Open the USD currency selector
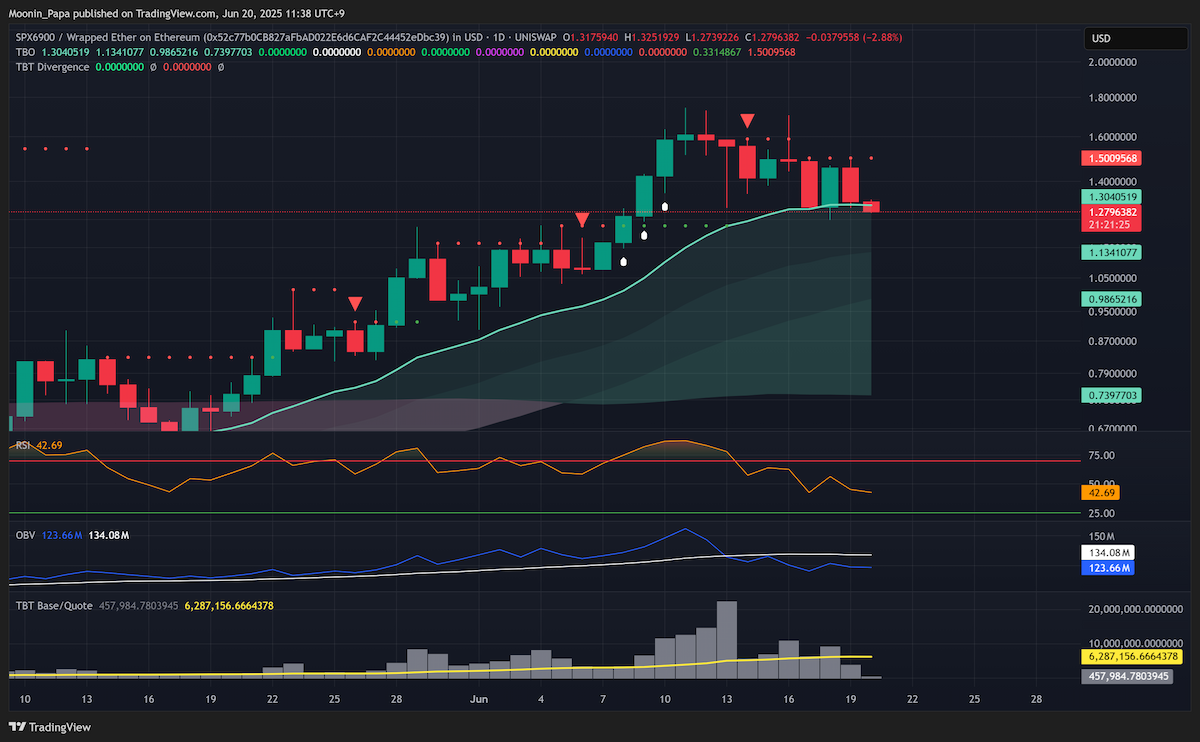This screenshot has height=742, width=1200. (x=1138, y=39)
